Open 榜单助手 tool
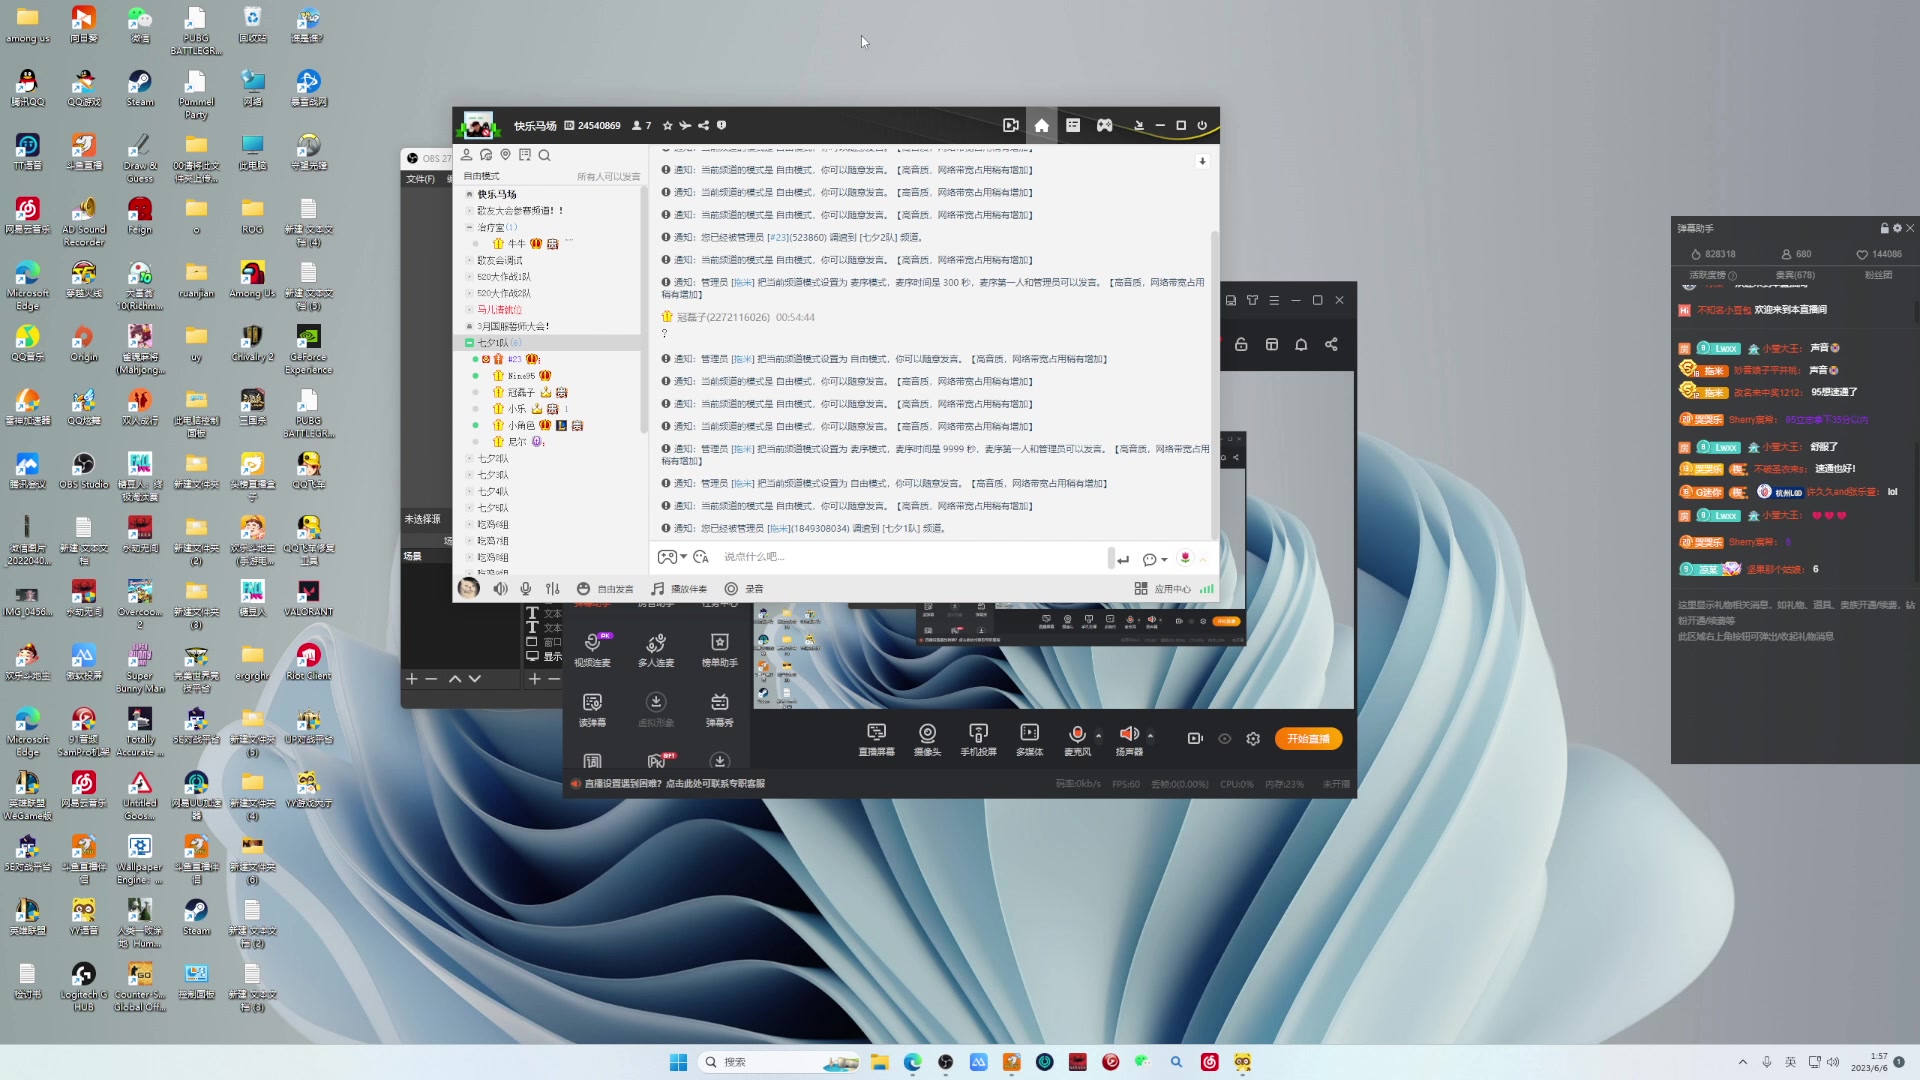Viewport: 1920px width, 1080px height. (719, 649)
